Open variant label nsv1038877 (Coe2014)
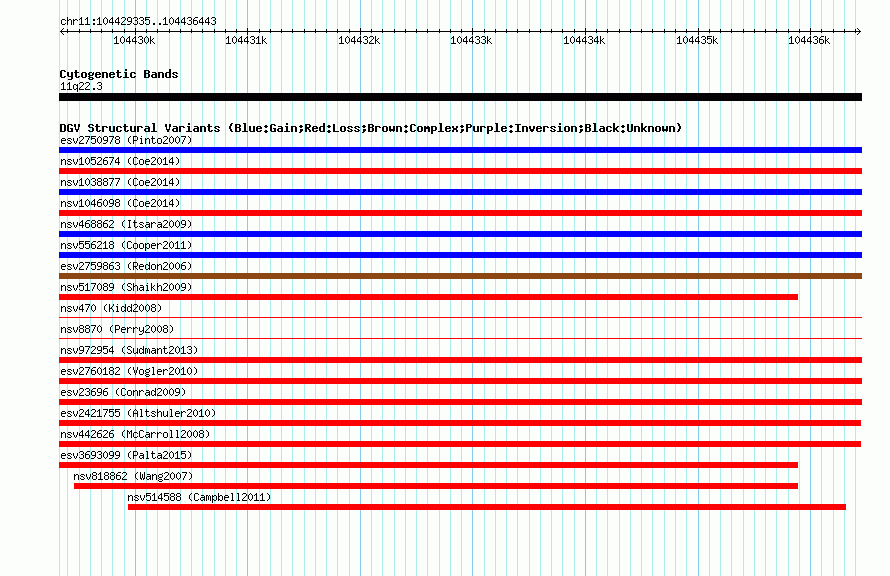Screen dimensions: 890x576 120,182
